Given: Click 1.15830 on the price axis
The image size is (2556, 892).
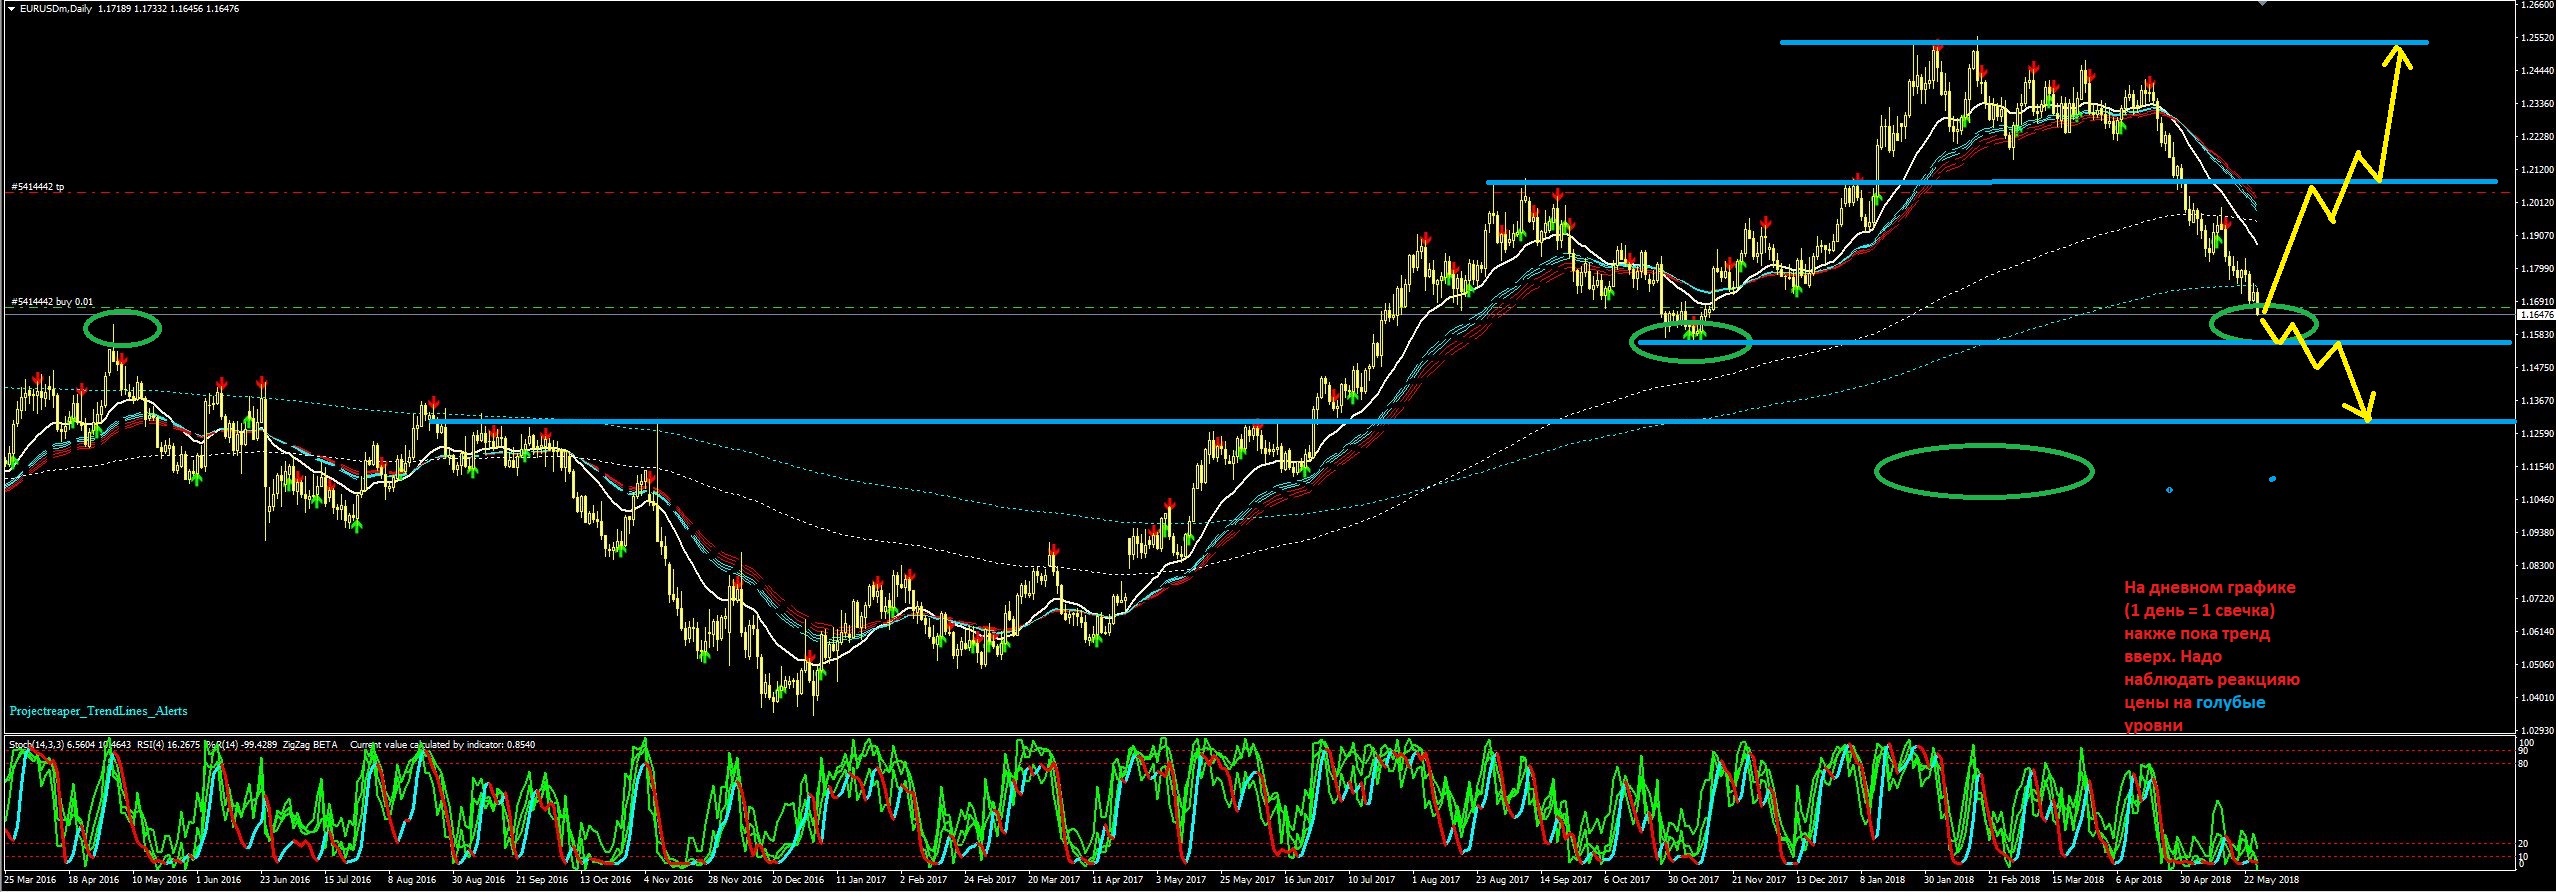Looking at the screenshot, I should coord(2536,335).
